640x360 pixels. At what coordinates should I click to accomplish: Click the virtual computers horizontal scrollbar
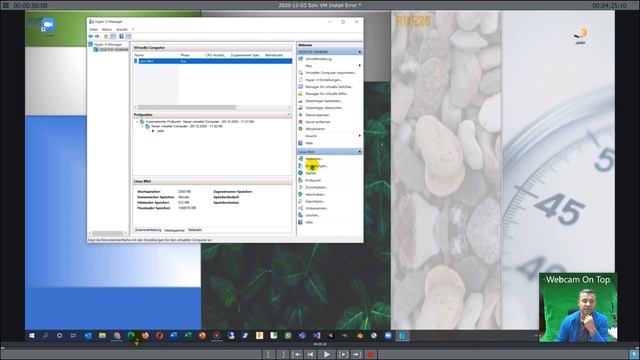[187, 107]
